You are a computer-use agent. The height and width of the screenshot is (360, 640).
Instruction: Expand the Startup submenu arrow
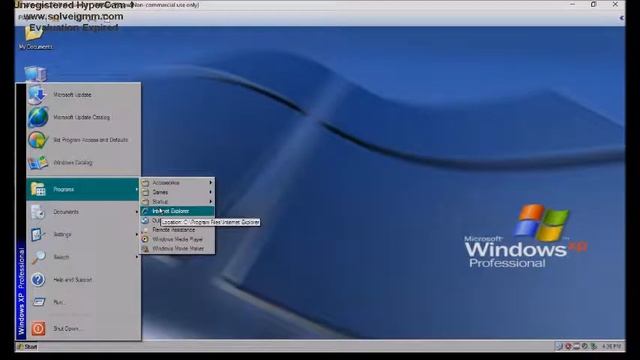[x=211, y=202]
